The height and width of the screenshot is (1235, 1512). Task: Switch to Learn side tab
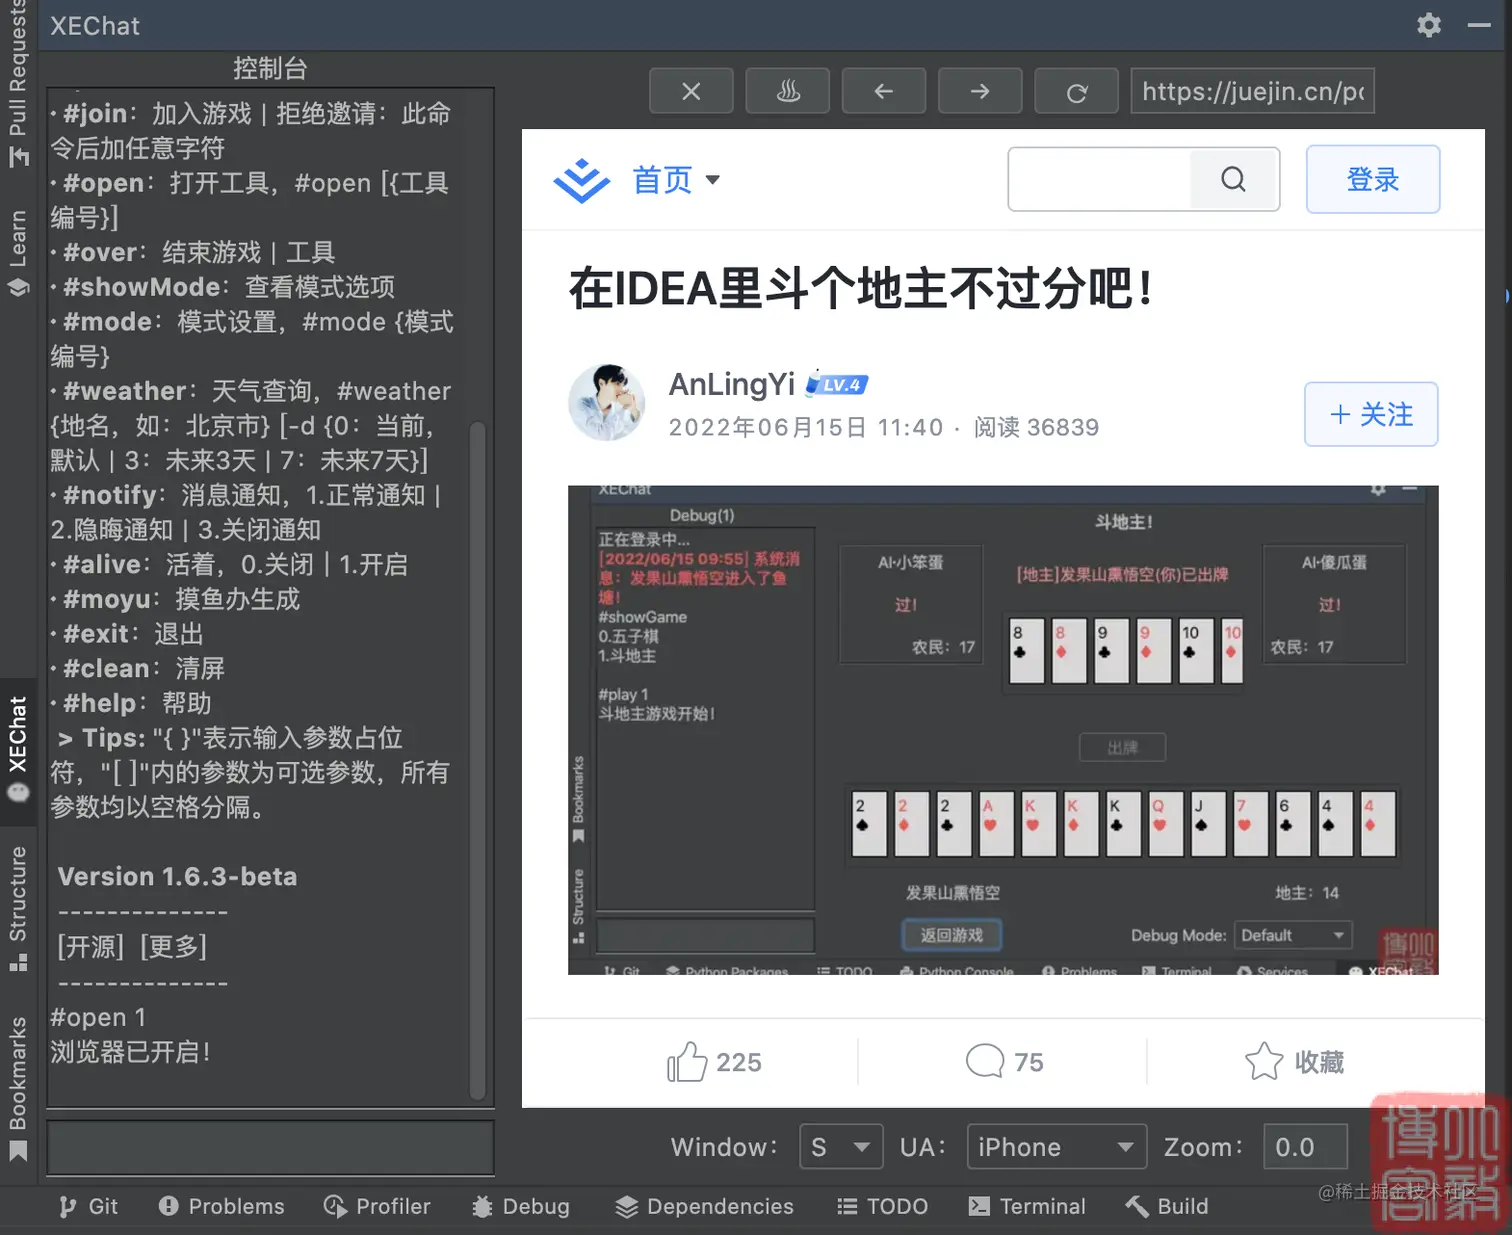tap(18, 253)
